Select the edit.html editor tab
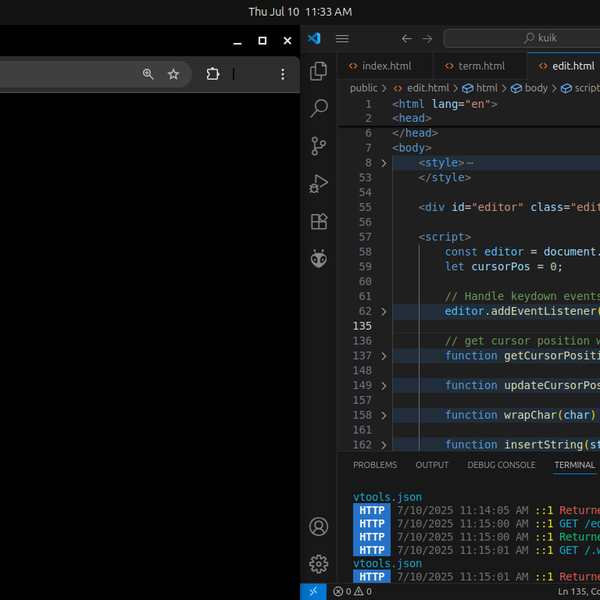 pos(564,66)
